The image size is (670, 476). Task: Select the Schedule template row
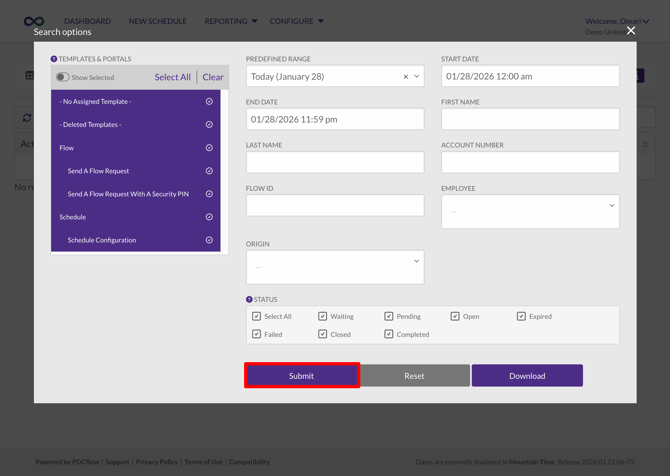[x=136, y=217]
